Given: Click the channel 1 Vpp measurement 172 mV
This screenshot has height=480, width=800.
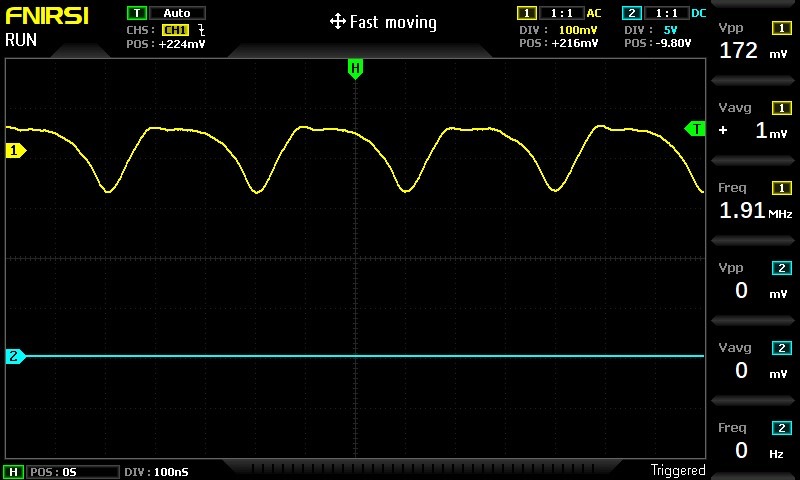Looking at the screenshot, I should click(x=753, y=50).
